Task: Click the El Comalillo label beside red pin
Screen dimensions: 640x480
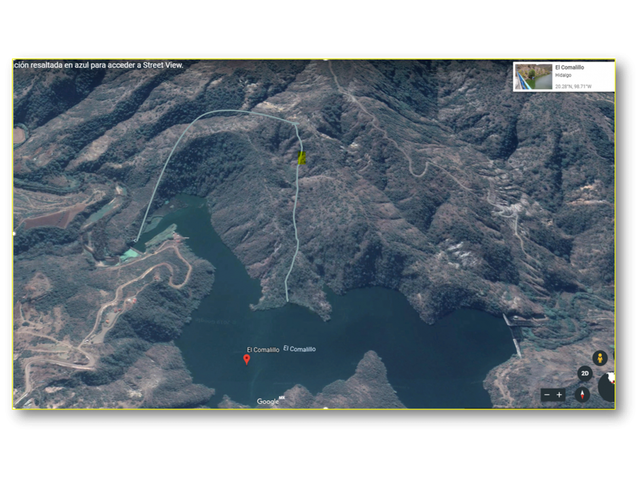Action: pos(263,350)
